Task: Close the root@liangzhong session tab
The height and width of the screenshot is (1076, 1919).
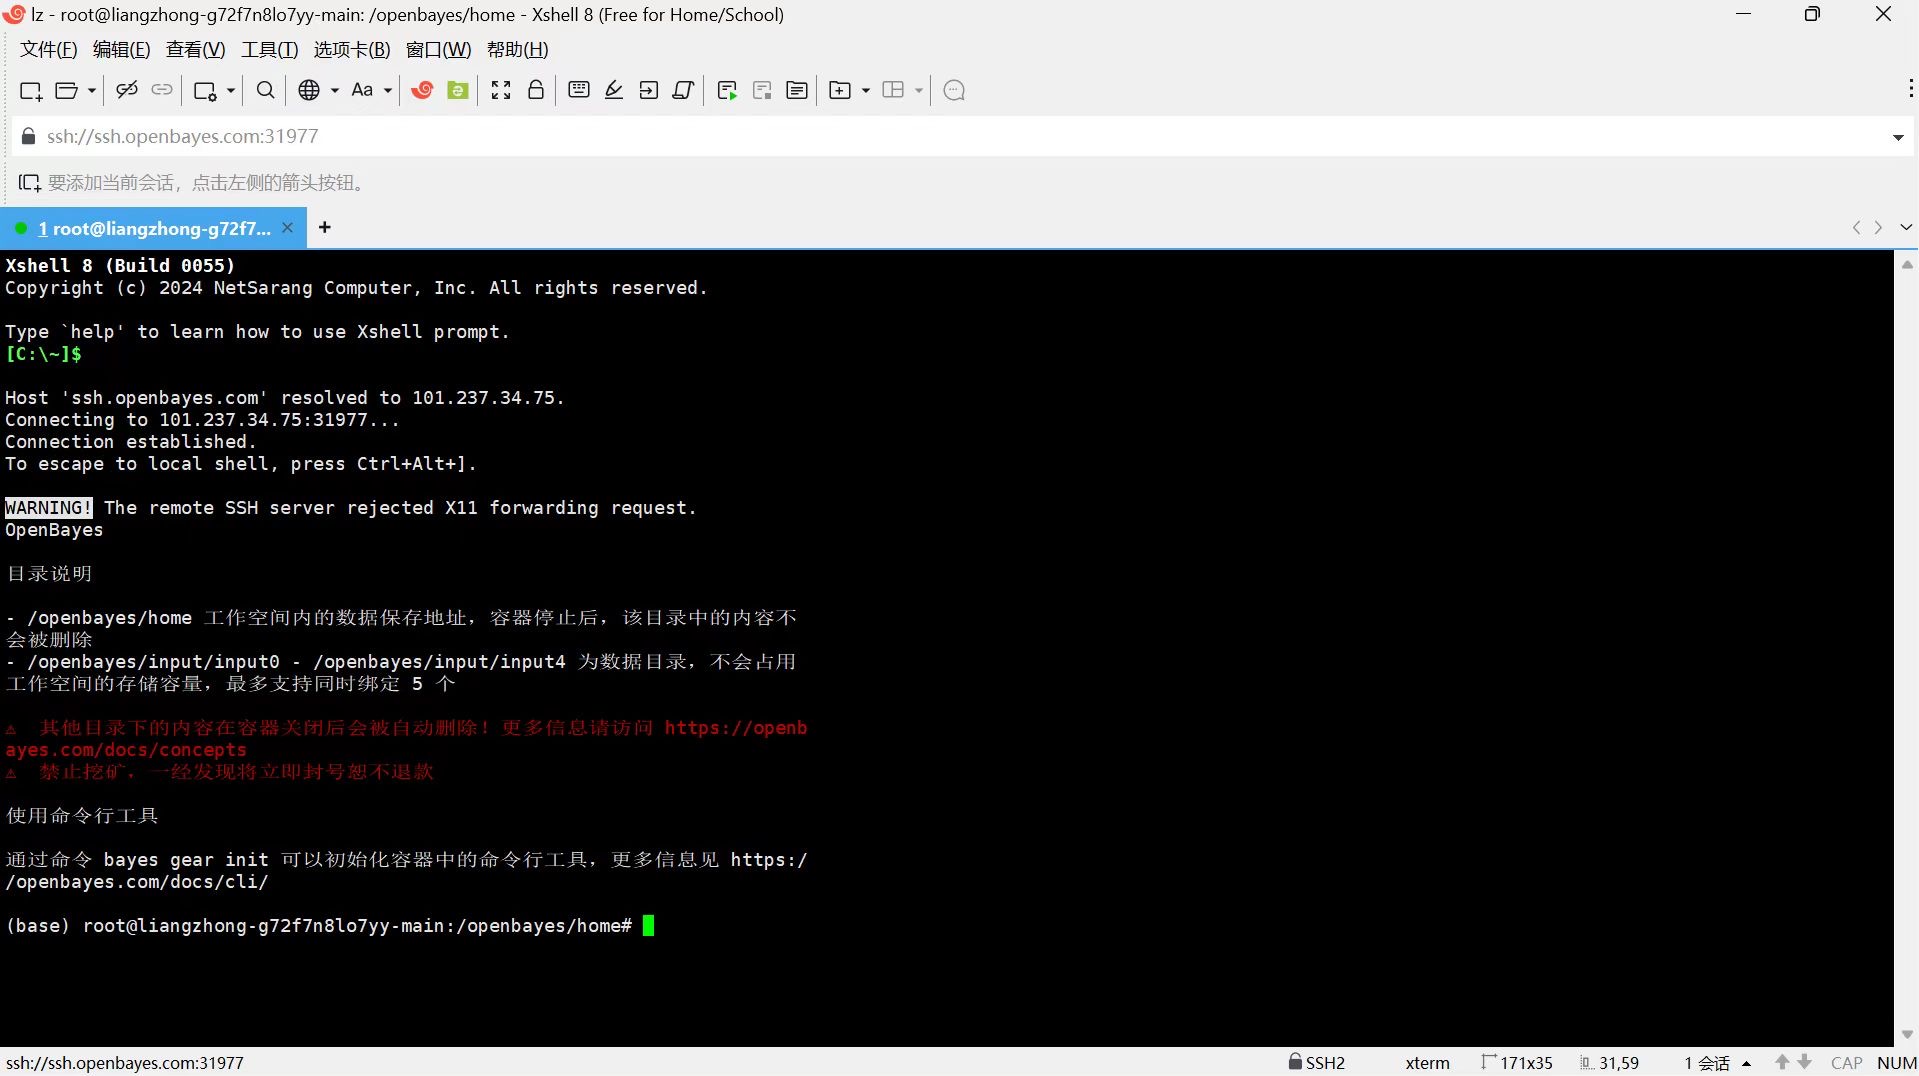Action: point(288,228)
